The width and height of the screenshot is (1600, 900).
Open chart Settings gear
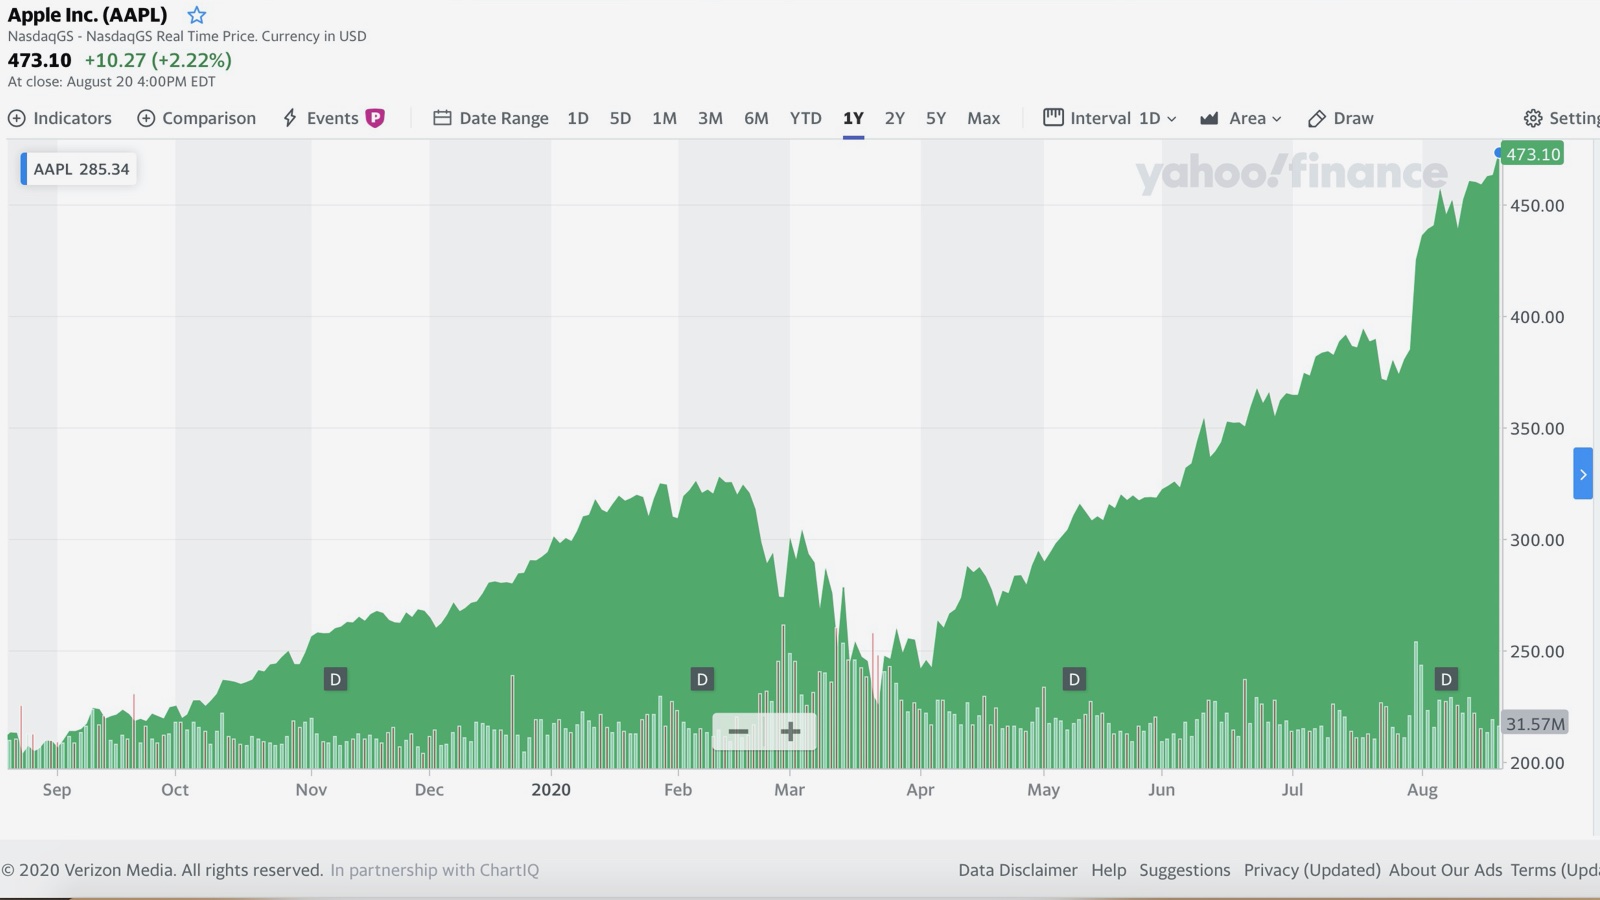(1532, 118)
